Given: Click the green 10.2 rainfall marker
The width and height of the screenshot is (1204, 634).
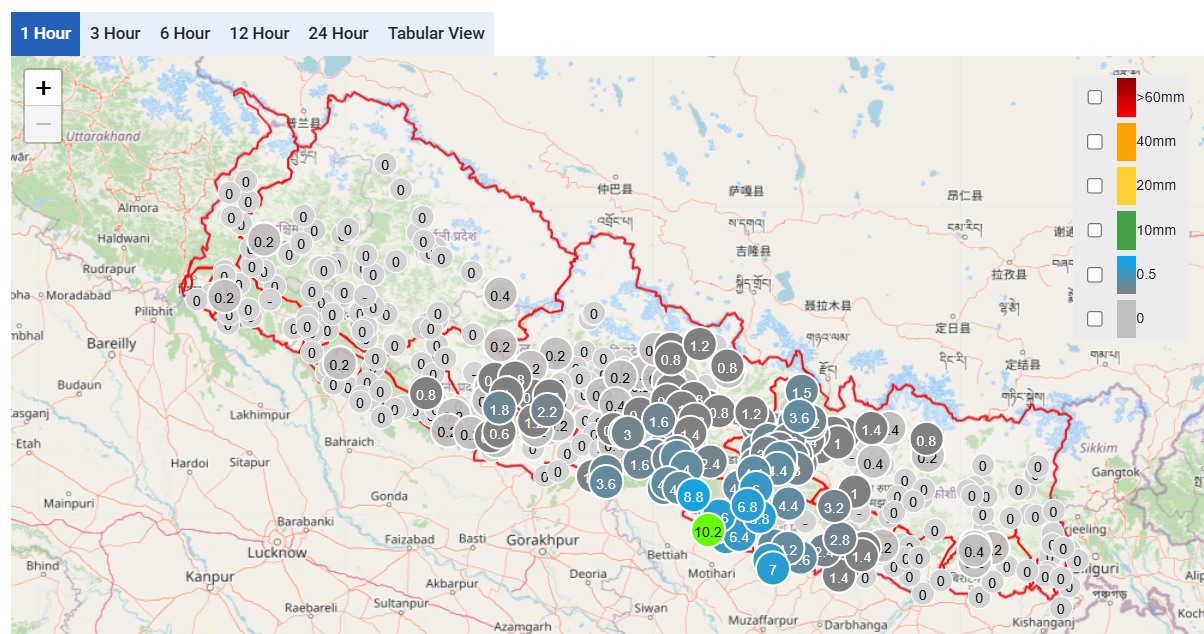Looking at the screenshot, I should pyautogui.click(x=708, y=531).
